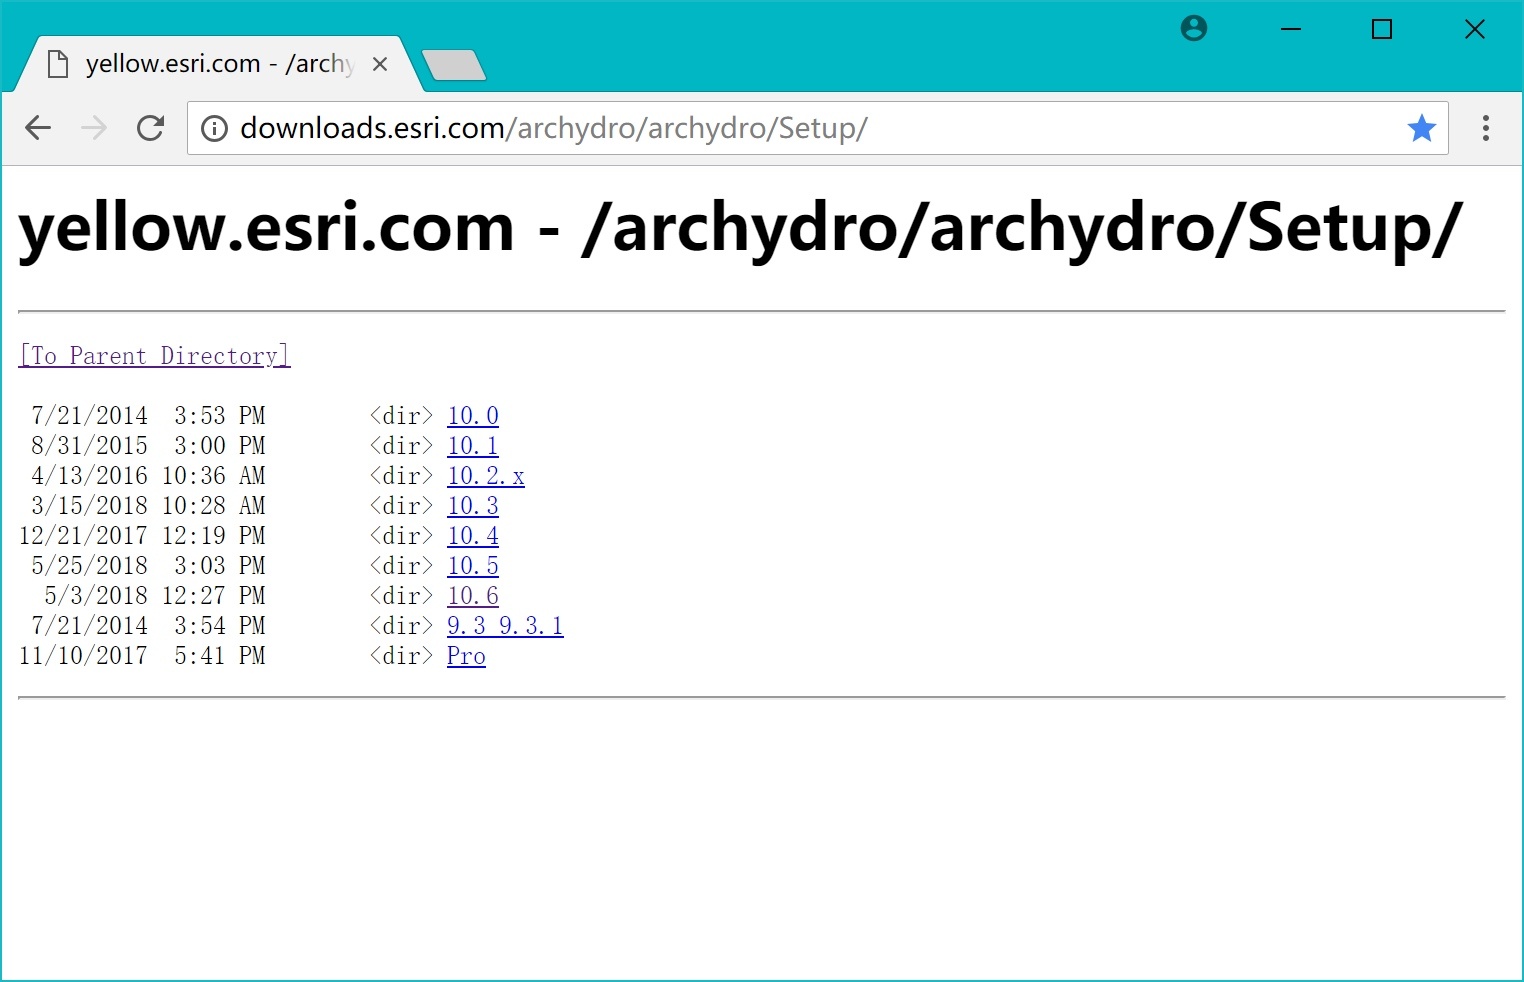Click the page heading yellow.esri.com - /archydro/archydro/Setup/
The width and height of the screenshot is (1524, 982).
coord(741,227)
